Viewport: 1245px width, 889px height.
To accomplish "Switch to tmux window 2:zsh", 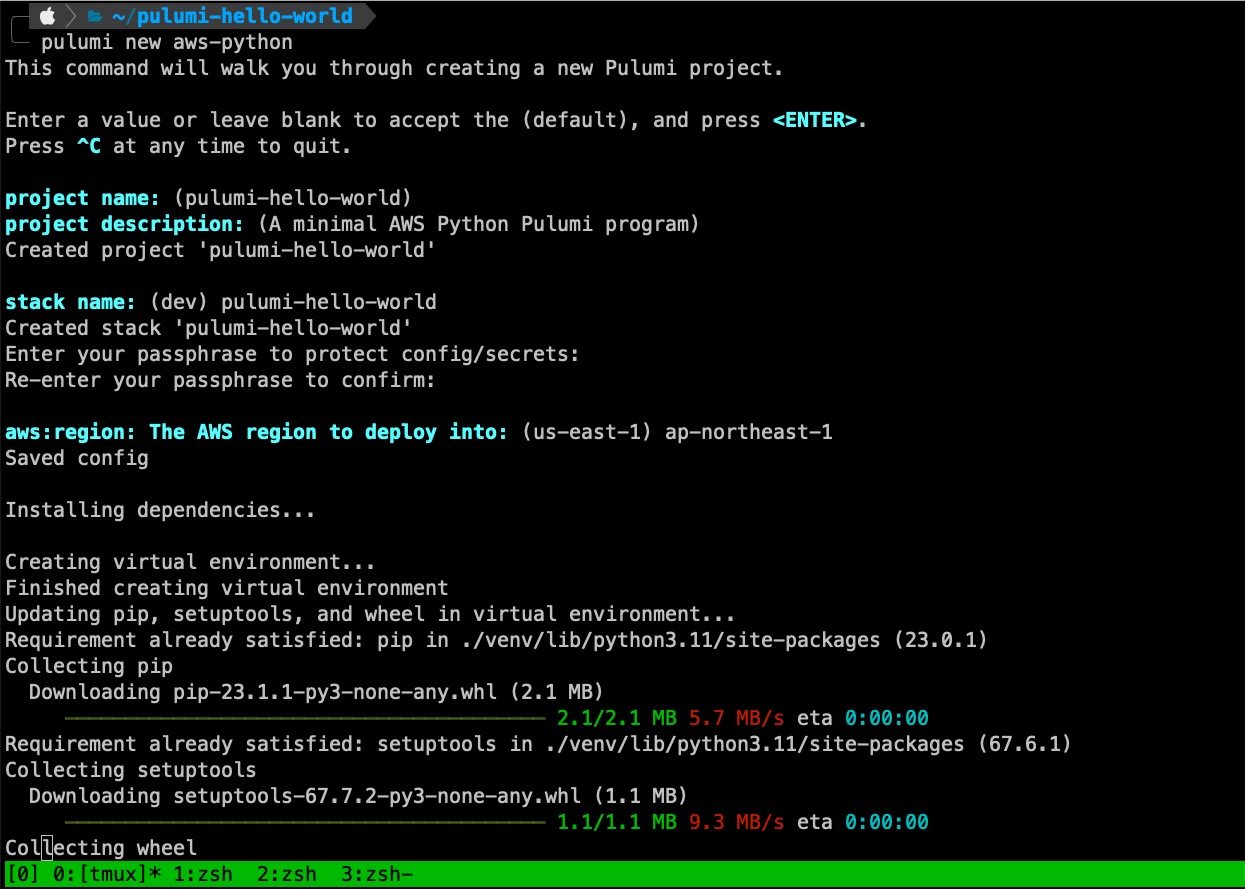I will tap(287, 875).
